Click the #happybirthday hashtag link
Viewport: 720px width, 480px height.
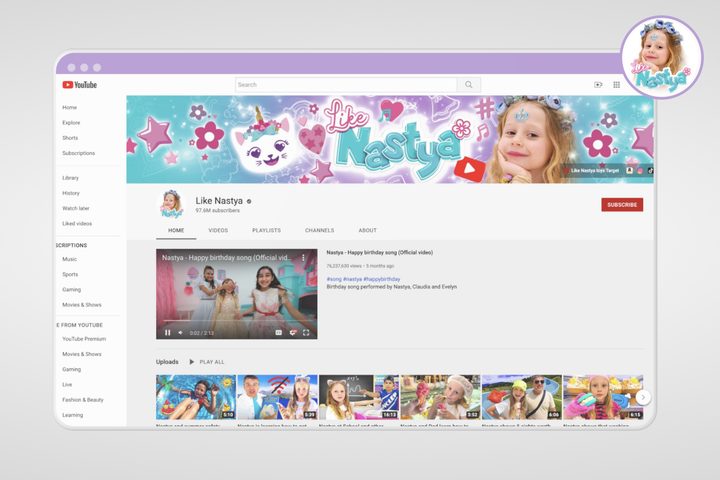pyautogui.click(x=382, y=279)
